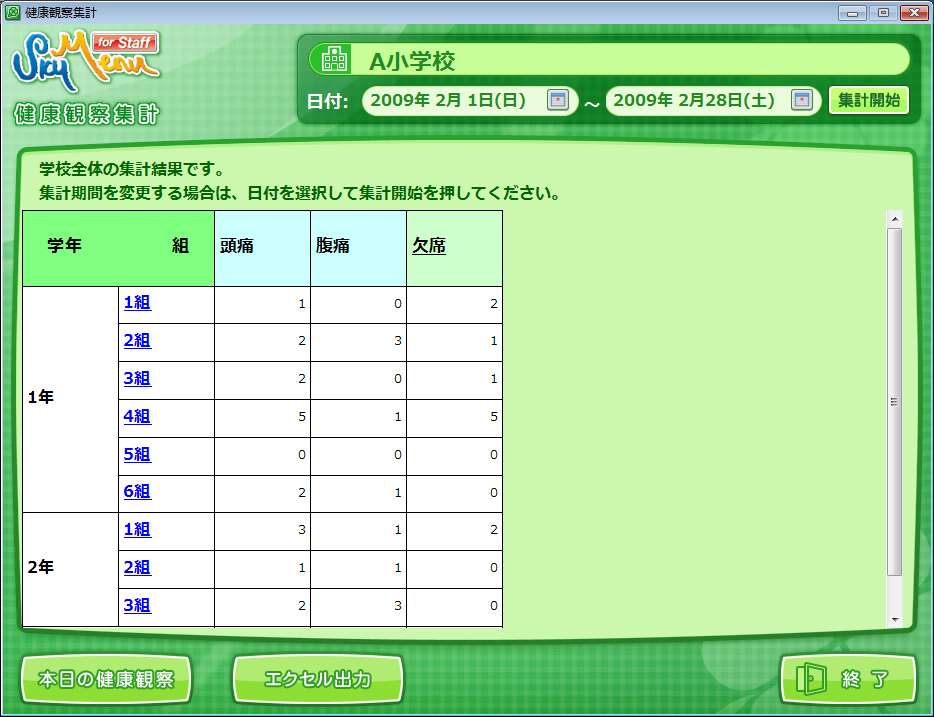Open 1年 4組 class link
The image size is (934, 717).
(x=137, y=417)
